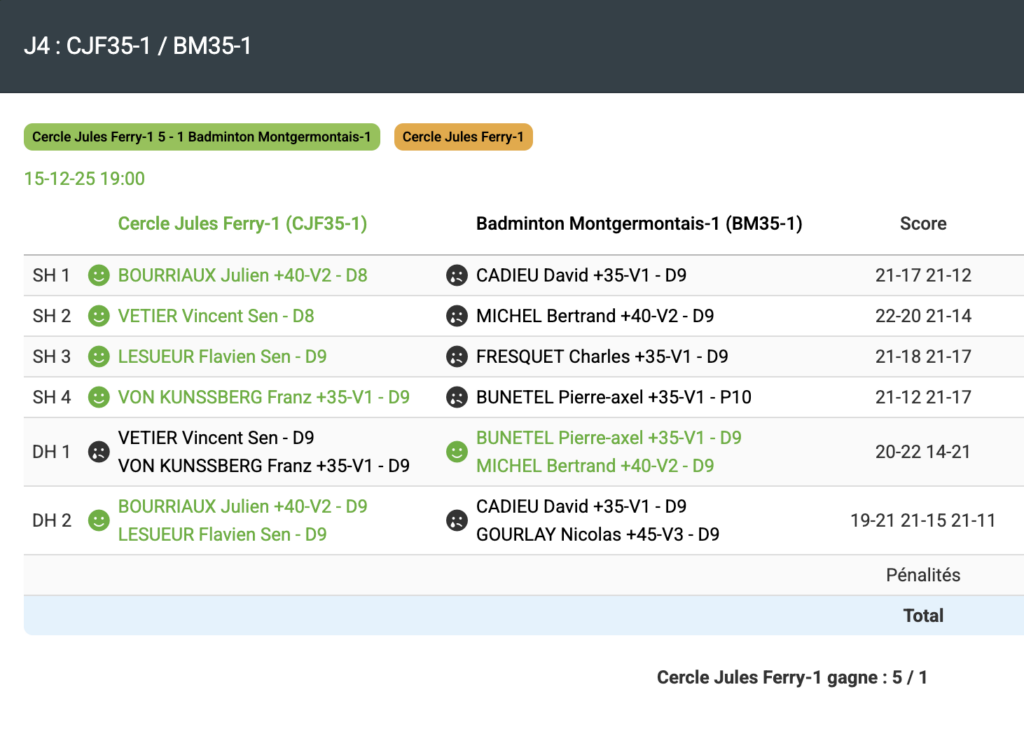Open Badminton Montgermontais-1 (BM35-1) team header
The image size is (1024, 741).
[x=639, y=224]
